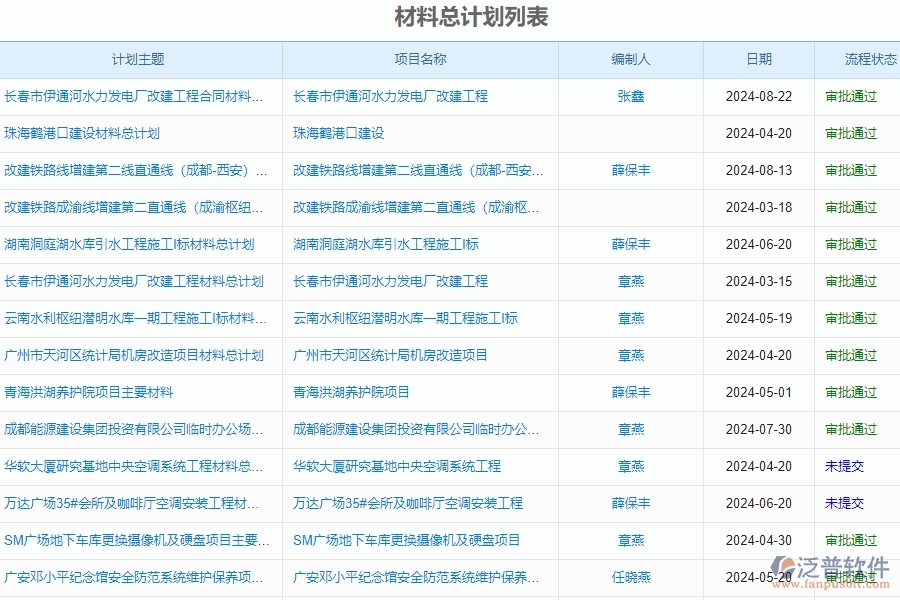Open plan 湖南洞庭湖水库引水工程施工I标材料总计划
This screenshot has width=900, height=600.
pos(131,244)
